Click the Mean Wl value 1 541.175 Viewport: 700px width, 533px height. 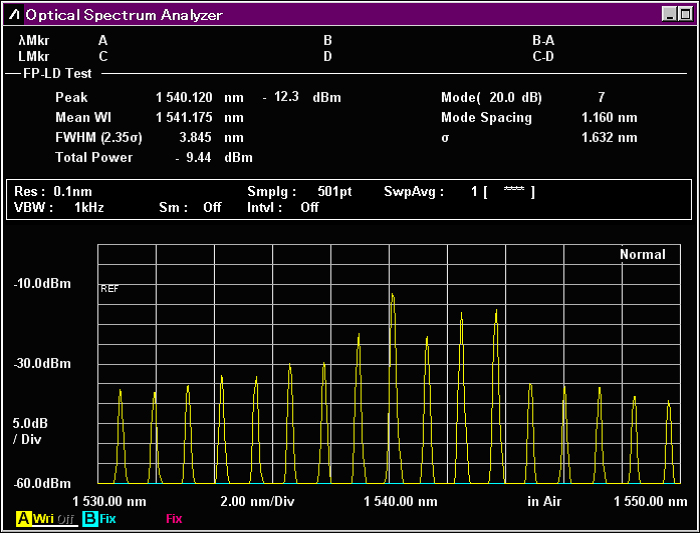click(184, 117)
